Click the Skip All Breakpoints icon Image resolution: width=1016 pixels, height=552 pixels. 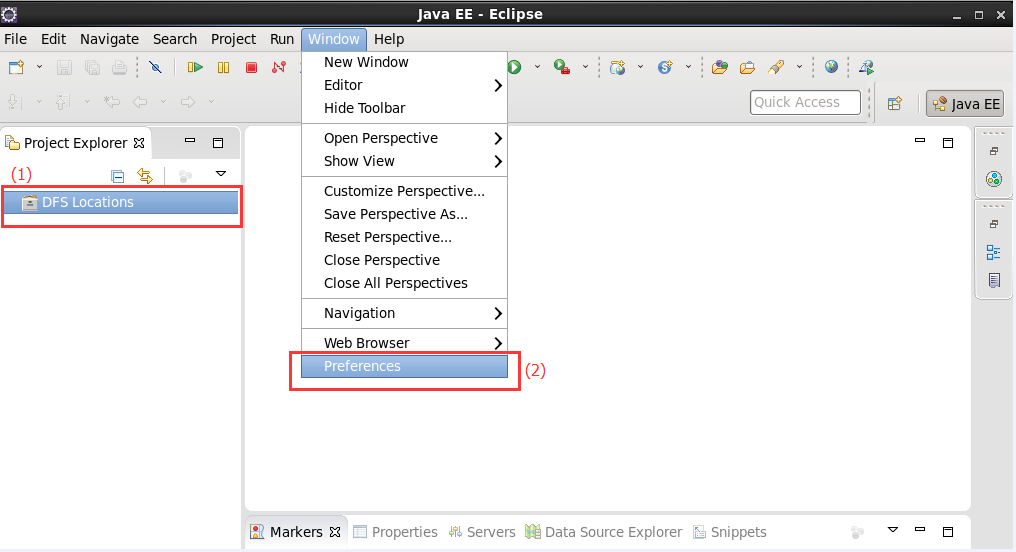(155, 67)
